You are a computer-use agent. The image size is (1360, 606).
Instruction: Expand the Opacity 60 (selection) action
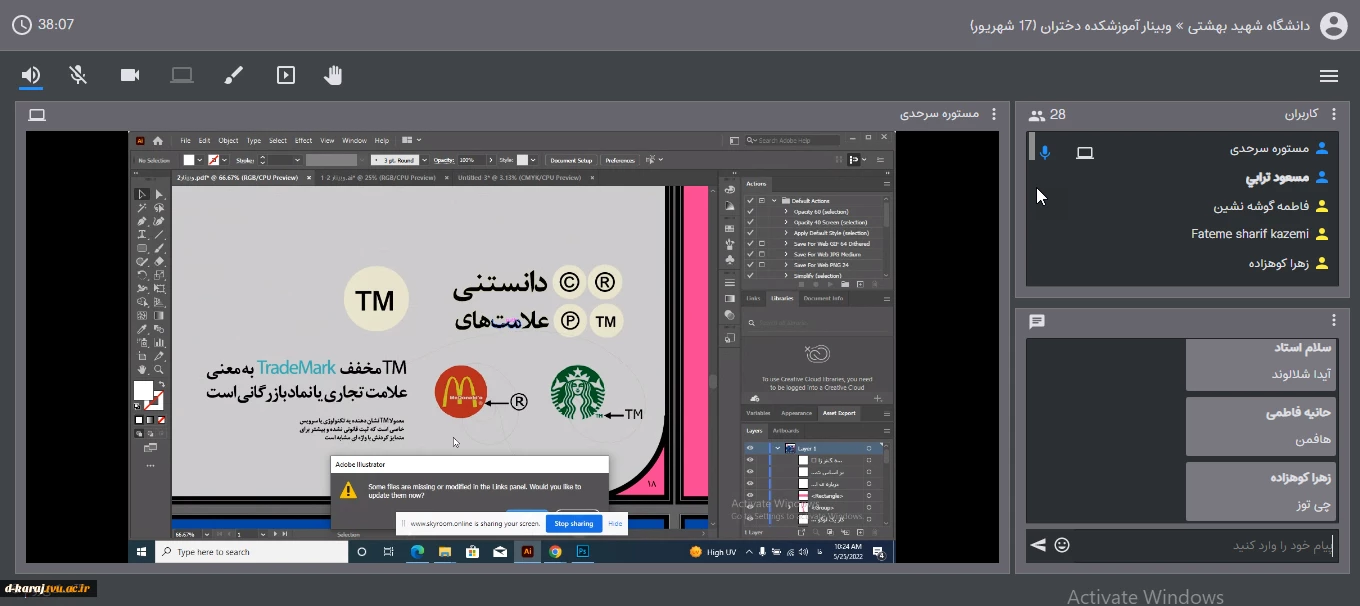point(786,212)
